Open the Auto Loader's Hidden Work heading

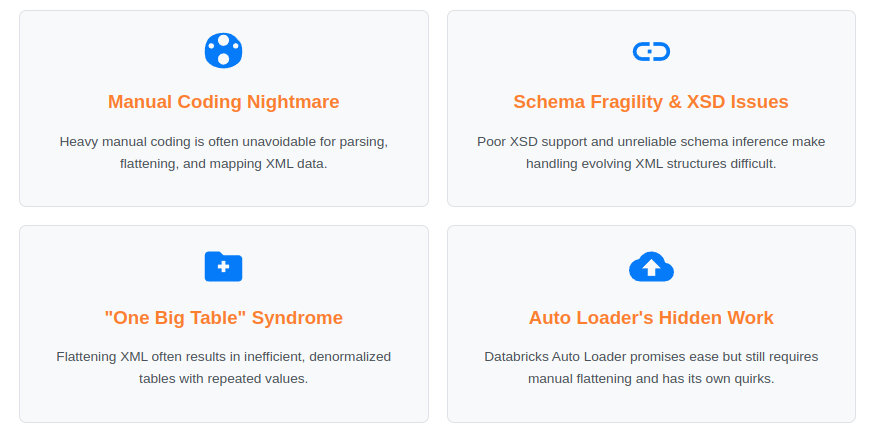[651, 318]
